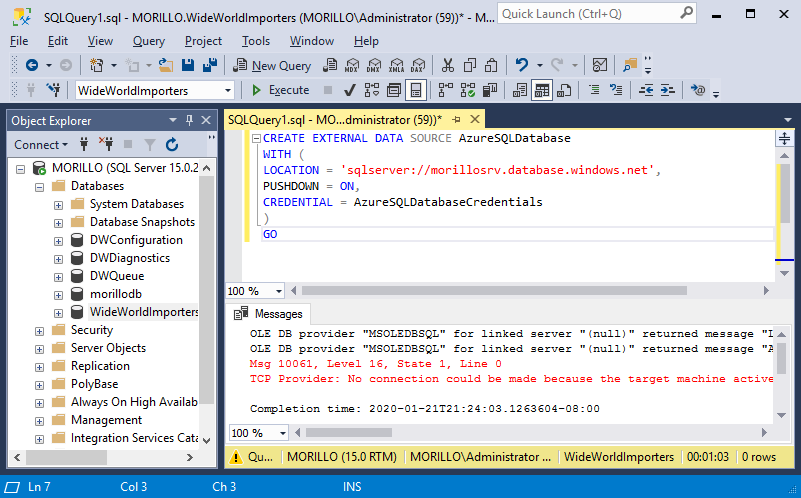Open the Activity Monitor icon

(600, 65)
